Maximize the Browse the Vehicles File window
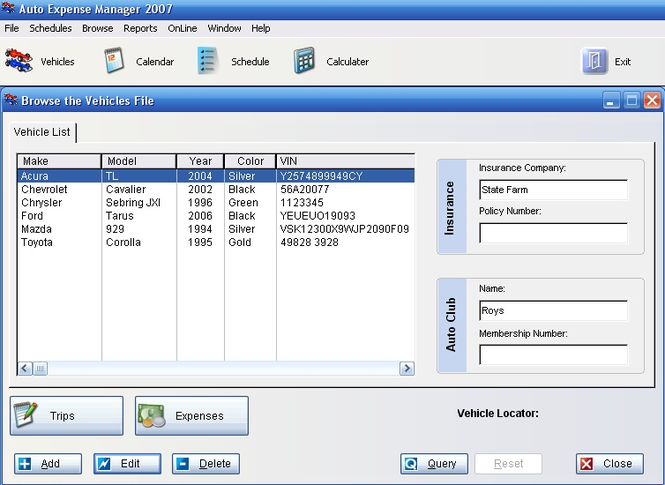Image resolution: width=665 pixels, height=485 pixels. pos(631,100)
